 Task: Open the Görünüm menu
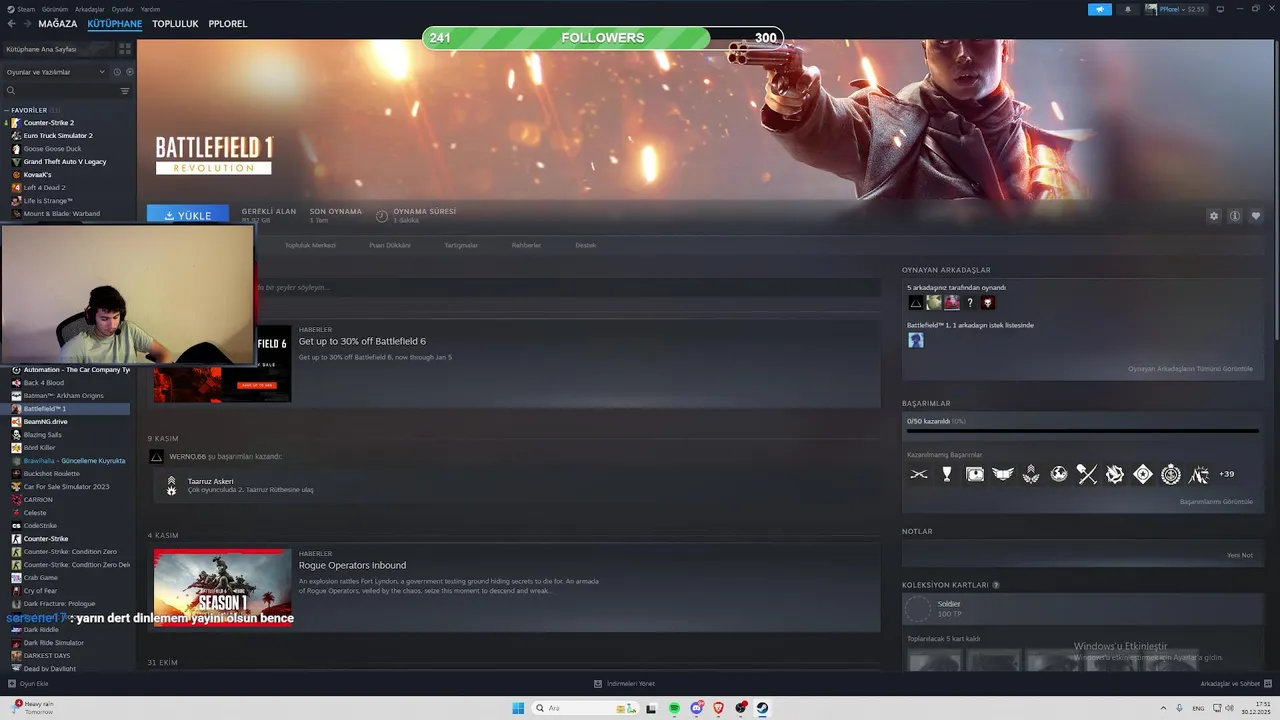click(x=55, y=9)
